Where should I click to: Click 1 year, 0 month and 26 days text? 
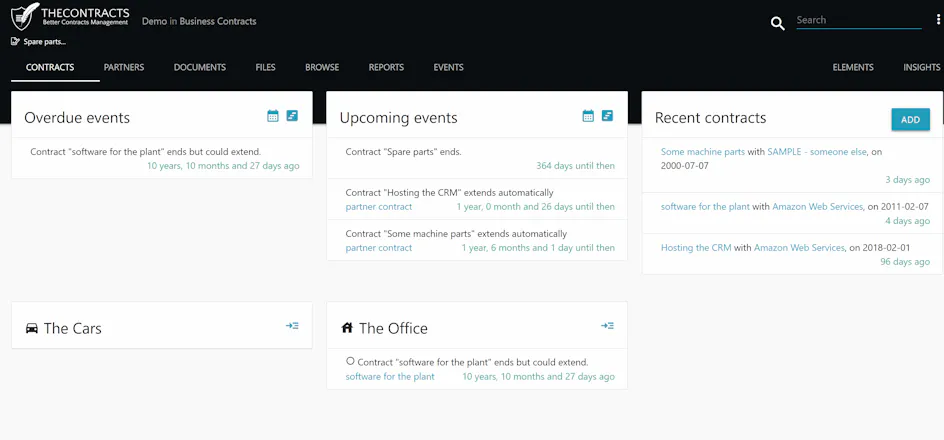coord(536,206)
